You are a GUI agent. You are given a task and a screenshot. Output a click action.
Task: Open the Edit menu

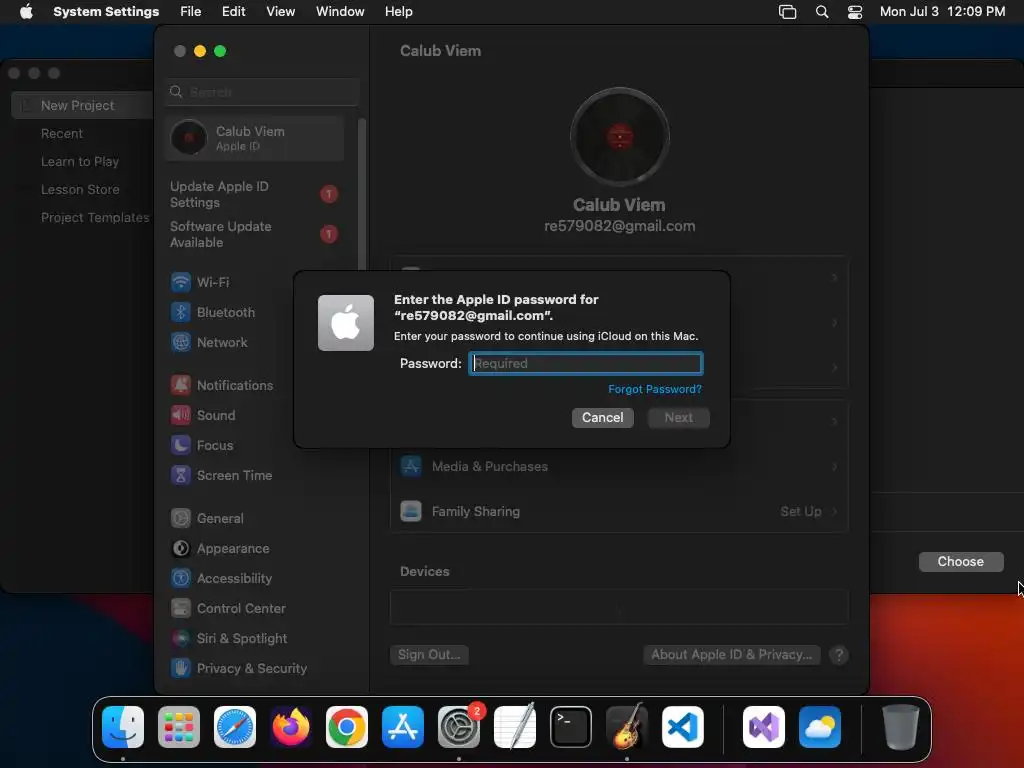point(233,12)
